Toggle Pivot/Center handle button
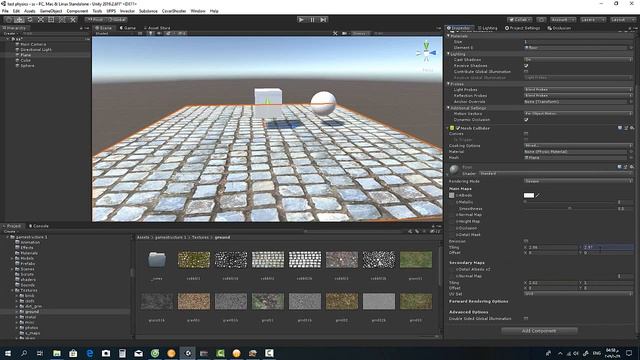Image resolution: width=640 pixels, height=360 pixels. click(x=96, y=20)
